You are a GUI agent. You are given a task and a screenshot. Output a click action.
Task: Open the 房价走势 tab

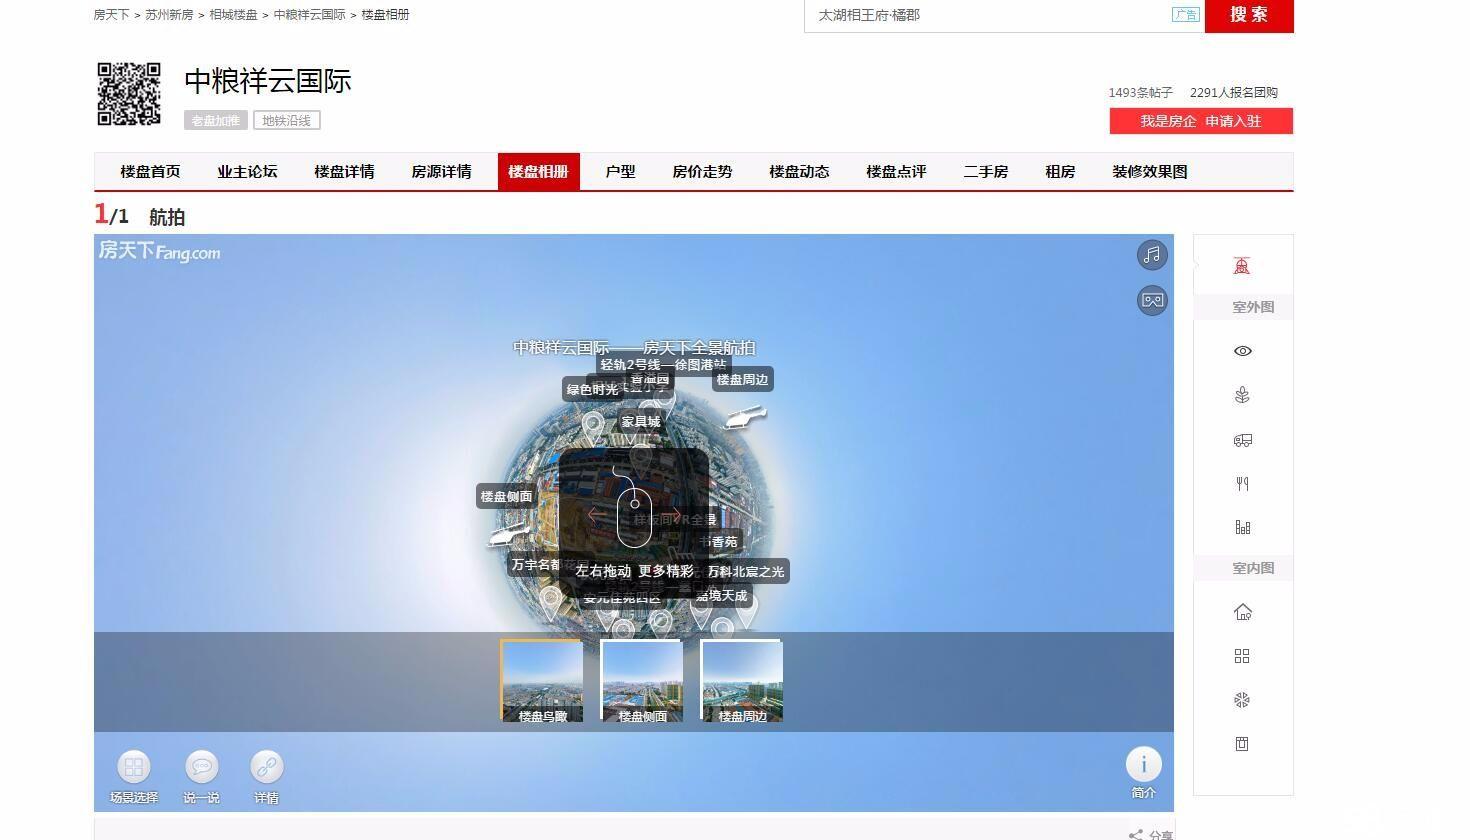702,171
